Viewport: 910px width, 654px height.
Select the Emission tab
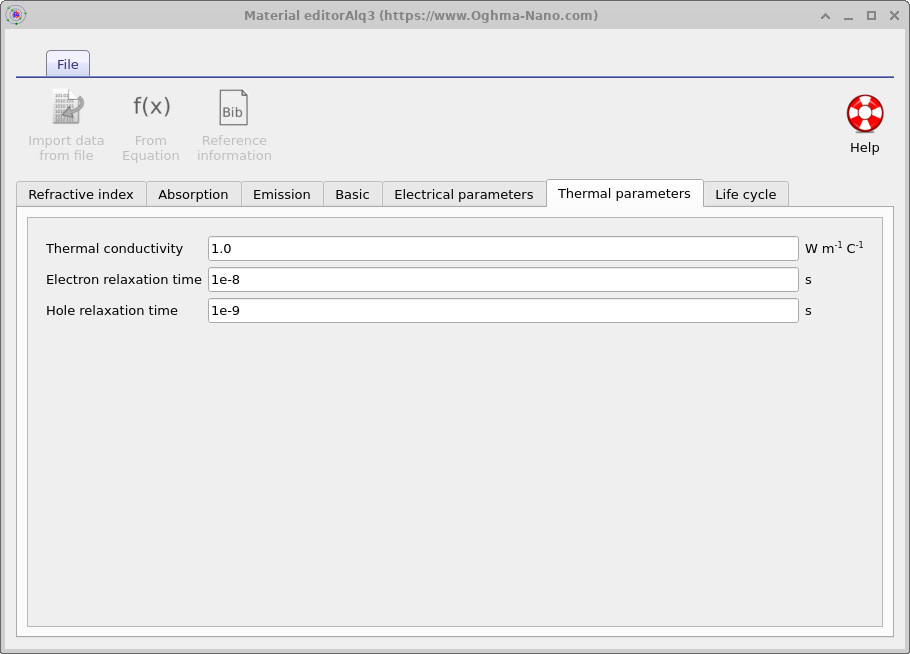(282, 194)
